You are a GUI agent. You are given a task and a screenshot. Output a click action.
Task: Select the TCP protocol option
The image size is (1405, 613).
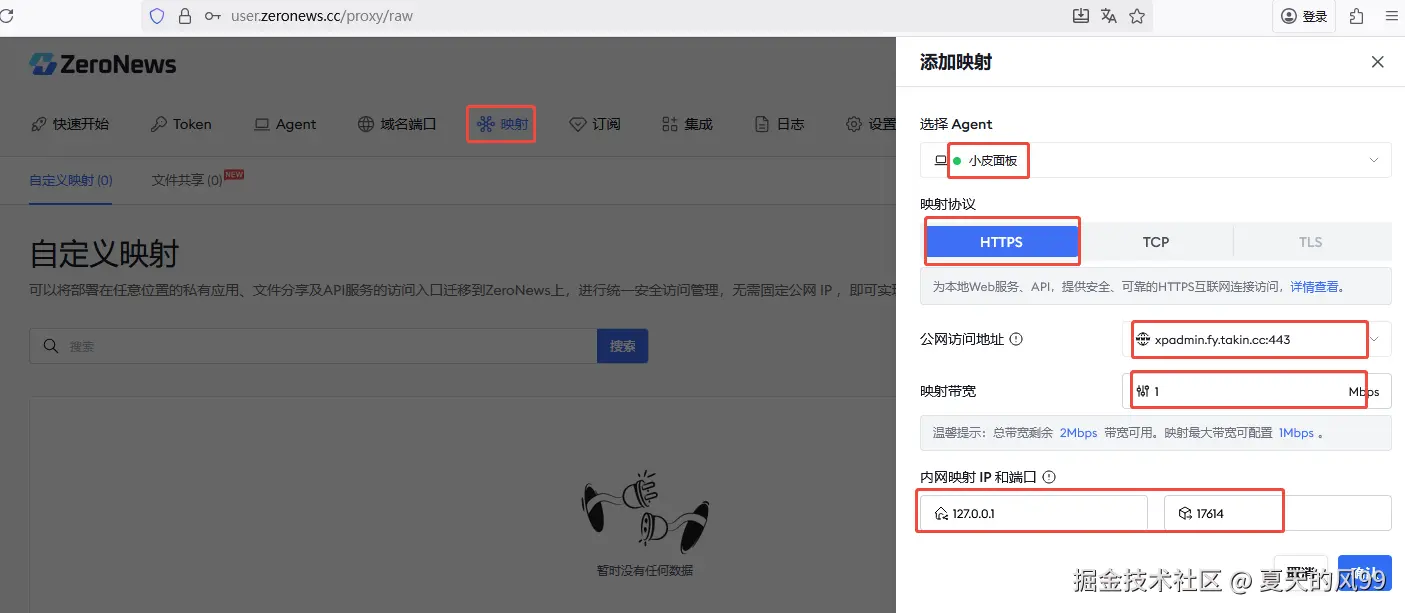click(1156, 242)
